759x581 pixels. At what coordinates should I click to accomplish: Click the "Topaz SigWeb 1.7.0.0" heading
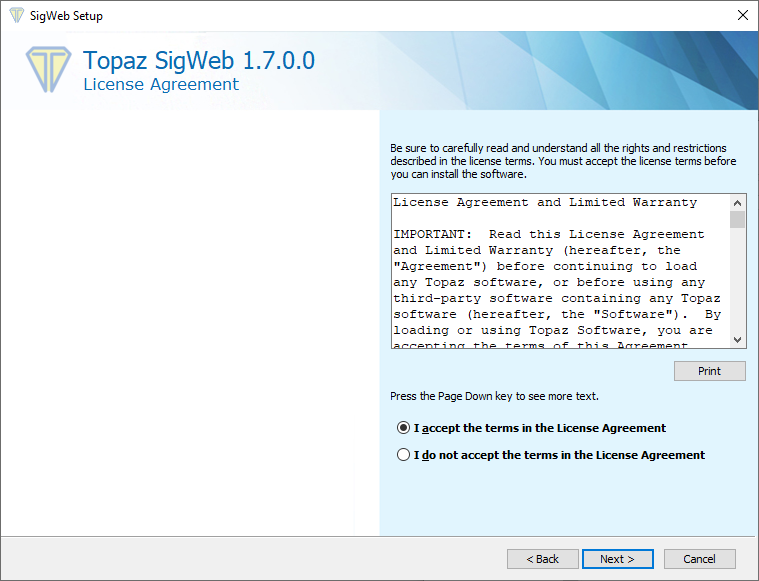point(199,61)
